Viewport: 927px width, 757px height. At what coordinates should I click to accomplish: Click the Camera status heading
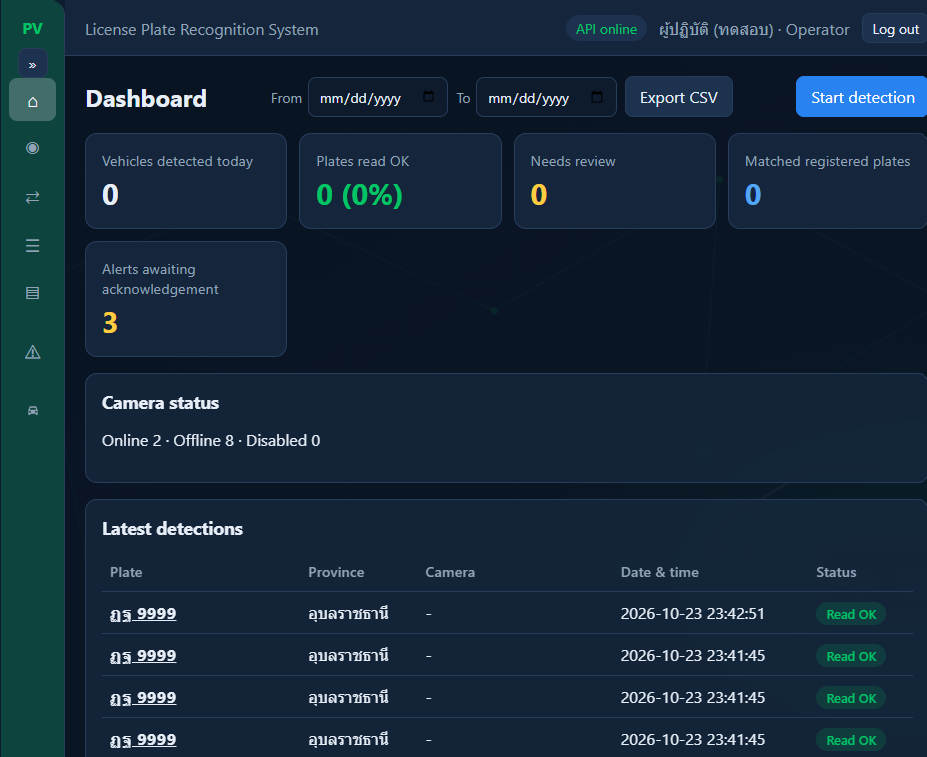pos(160,403)
